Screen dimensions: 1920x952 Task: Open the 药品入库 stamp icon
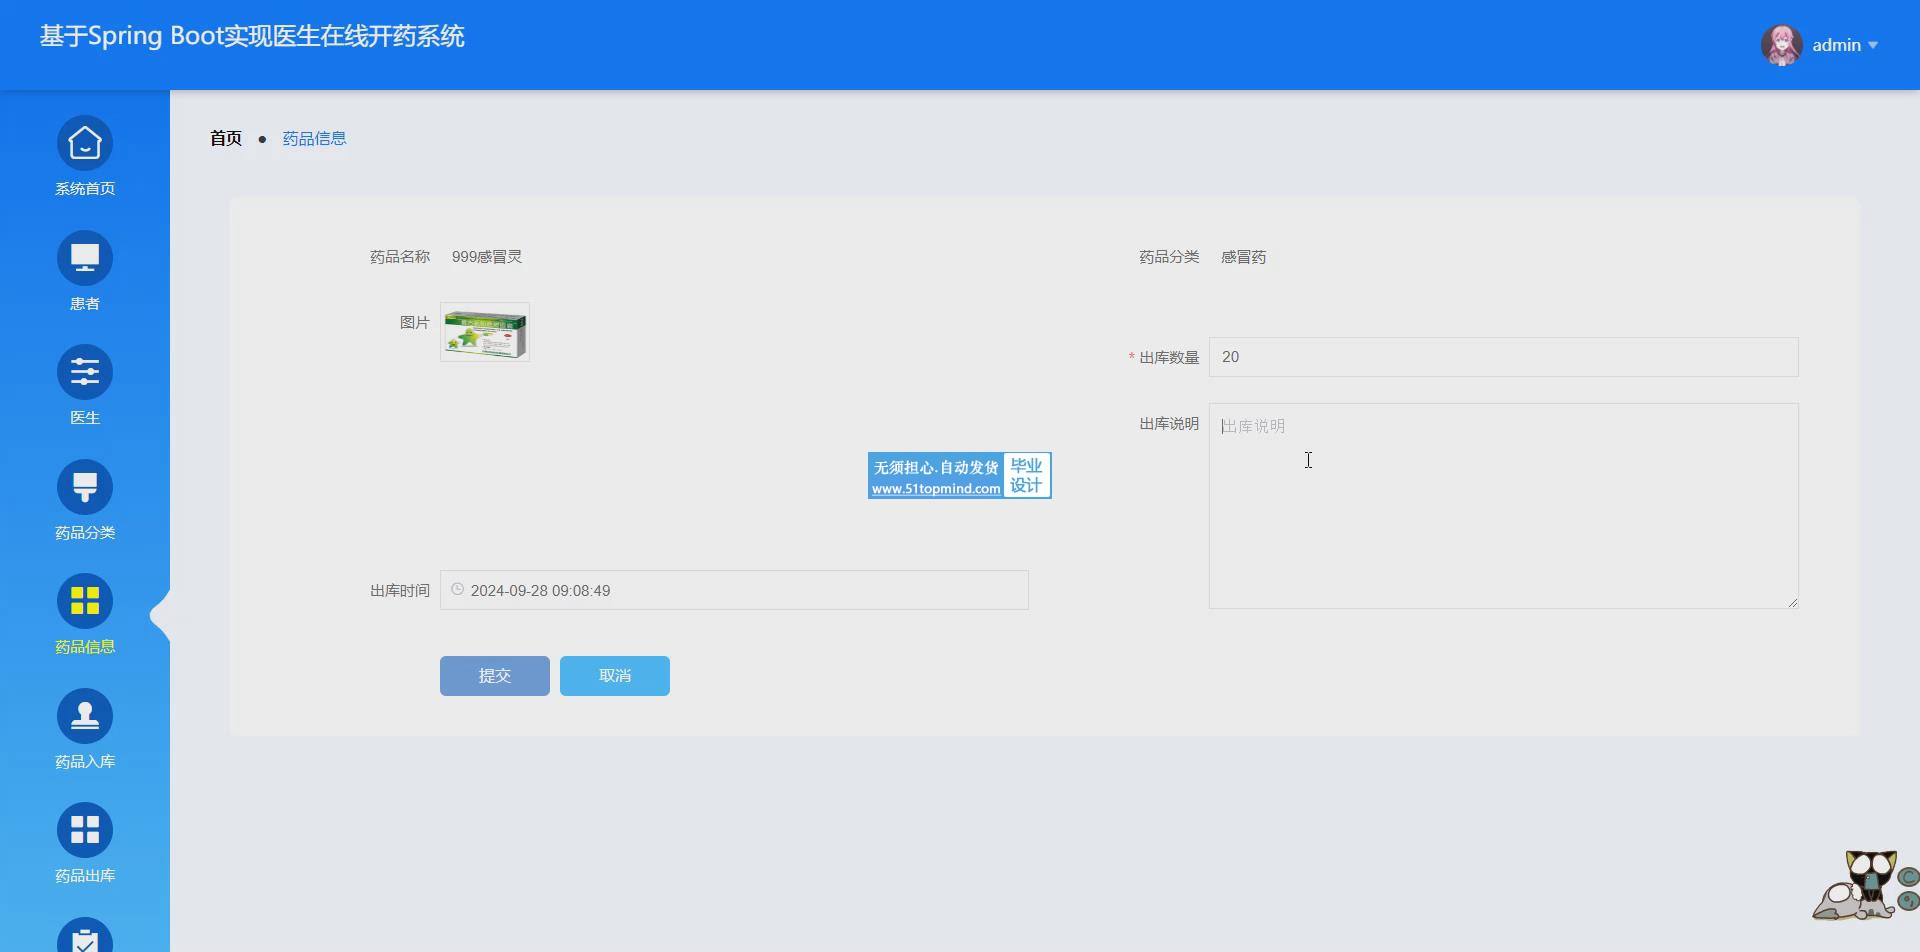click(85, 716)
